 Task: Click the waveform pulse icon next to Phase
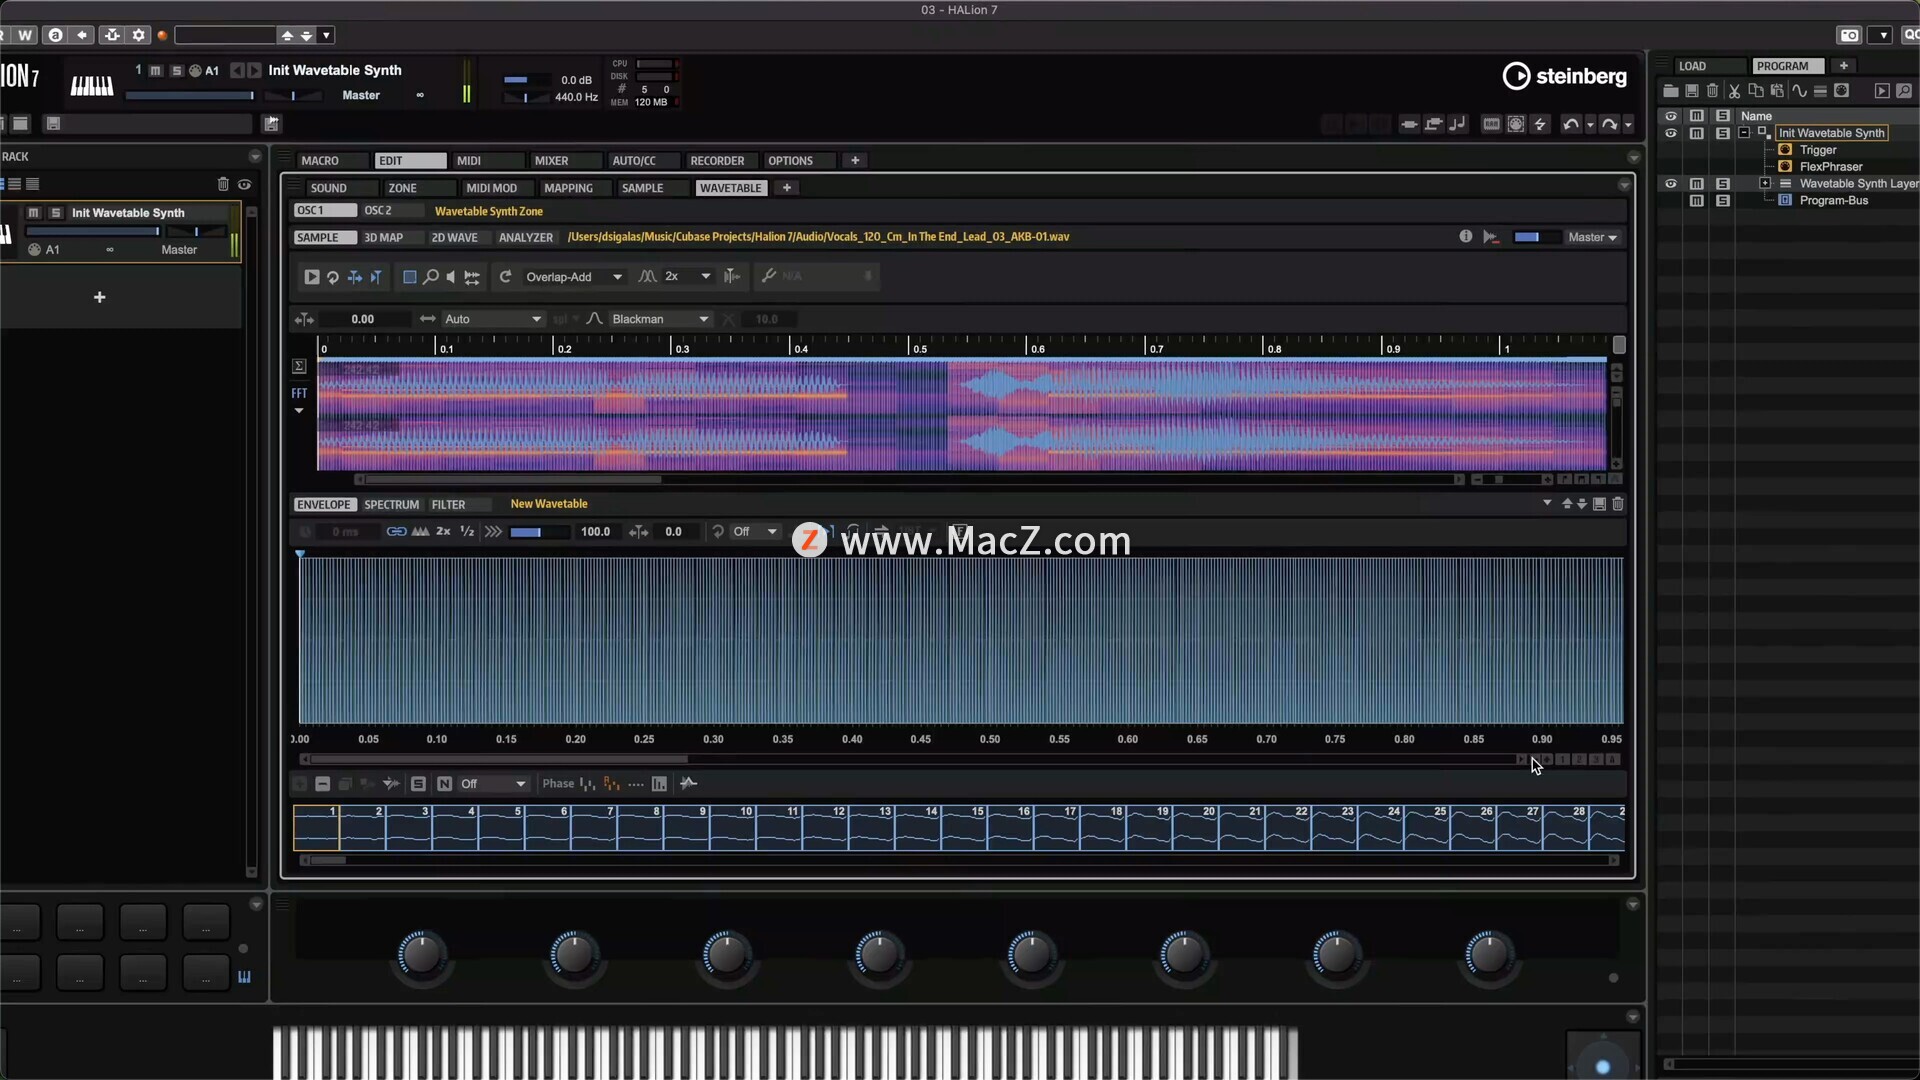(x=688, y=784)
